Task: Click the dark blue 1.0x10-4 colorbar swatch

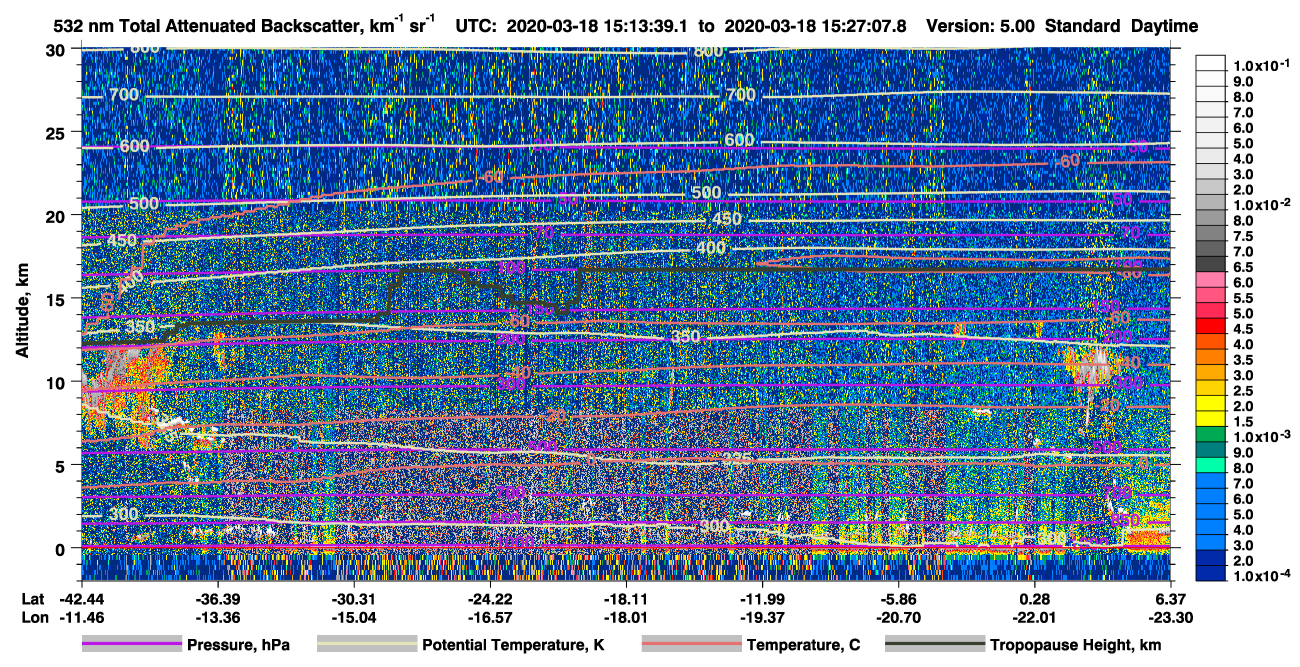Action: [x=1210, y=575]
